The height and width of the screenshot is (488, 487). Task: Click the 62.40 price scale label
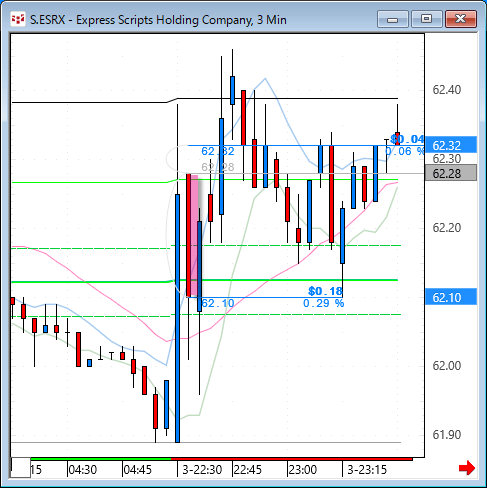[x=447, y=90]
